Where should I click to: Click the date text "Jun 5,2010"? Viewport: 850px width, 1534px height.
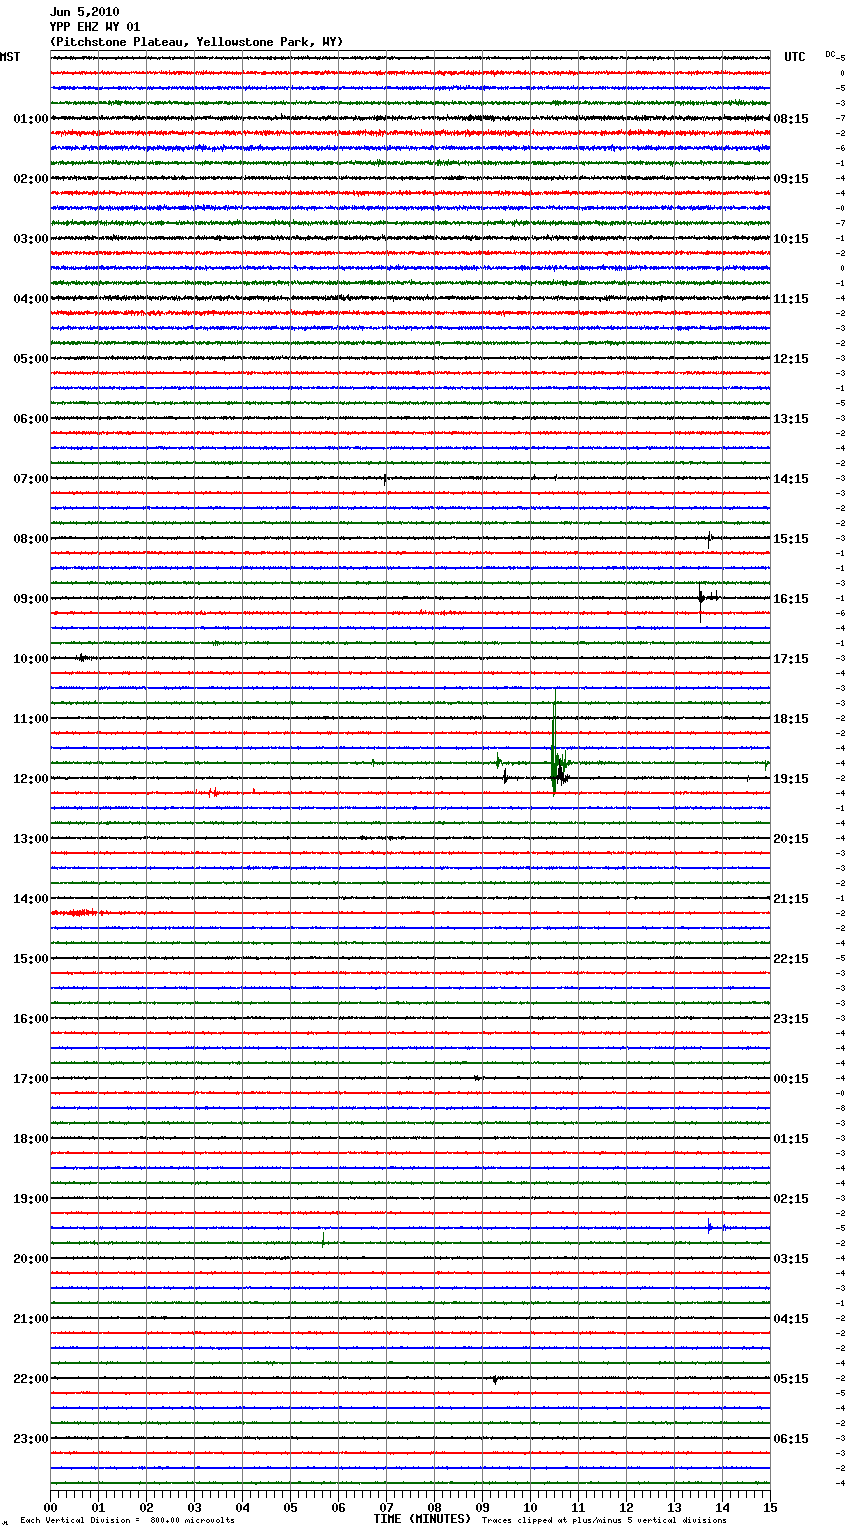[x=84, y=12]
